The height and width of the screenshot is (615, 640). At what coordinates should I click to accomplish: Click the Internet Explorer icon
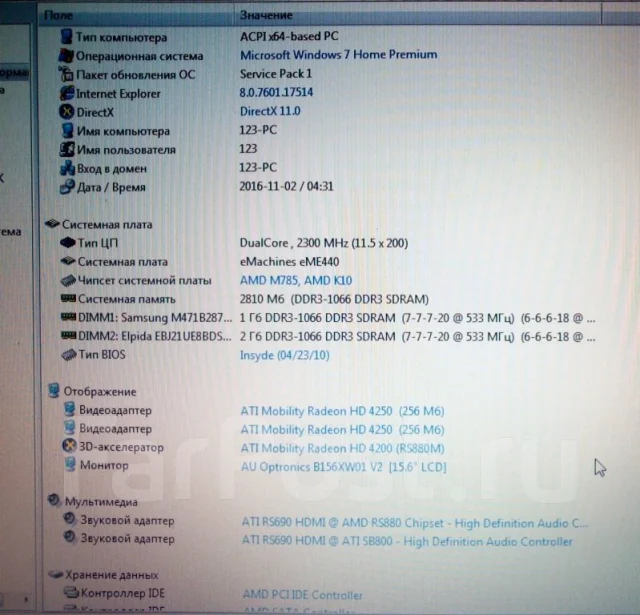(67, 93)
